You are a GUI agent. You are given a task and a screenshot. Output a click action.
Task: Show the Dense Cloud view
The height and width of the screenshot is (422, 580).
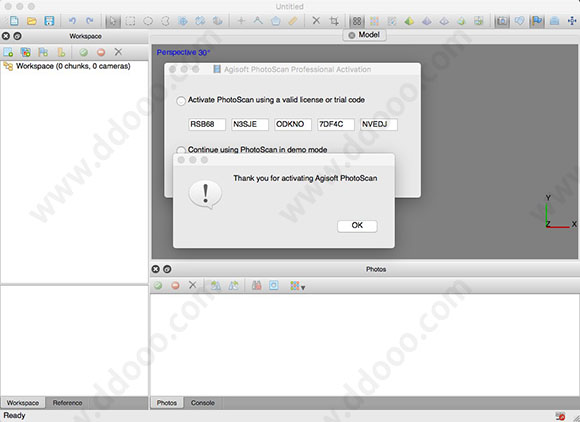point(374,21)
